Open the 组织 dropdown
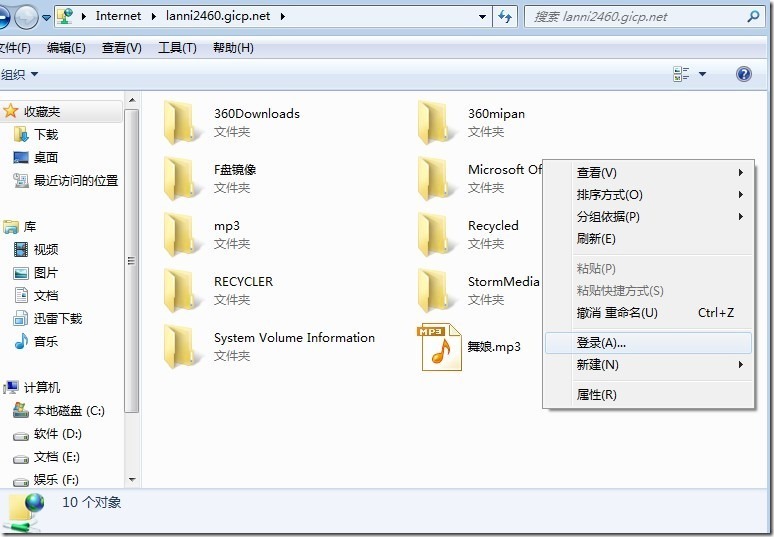Viewport: 774px width, 537px height. pyautogui.click(x=20, y=75)
